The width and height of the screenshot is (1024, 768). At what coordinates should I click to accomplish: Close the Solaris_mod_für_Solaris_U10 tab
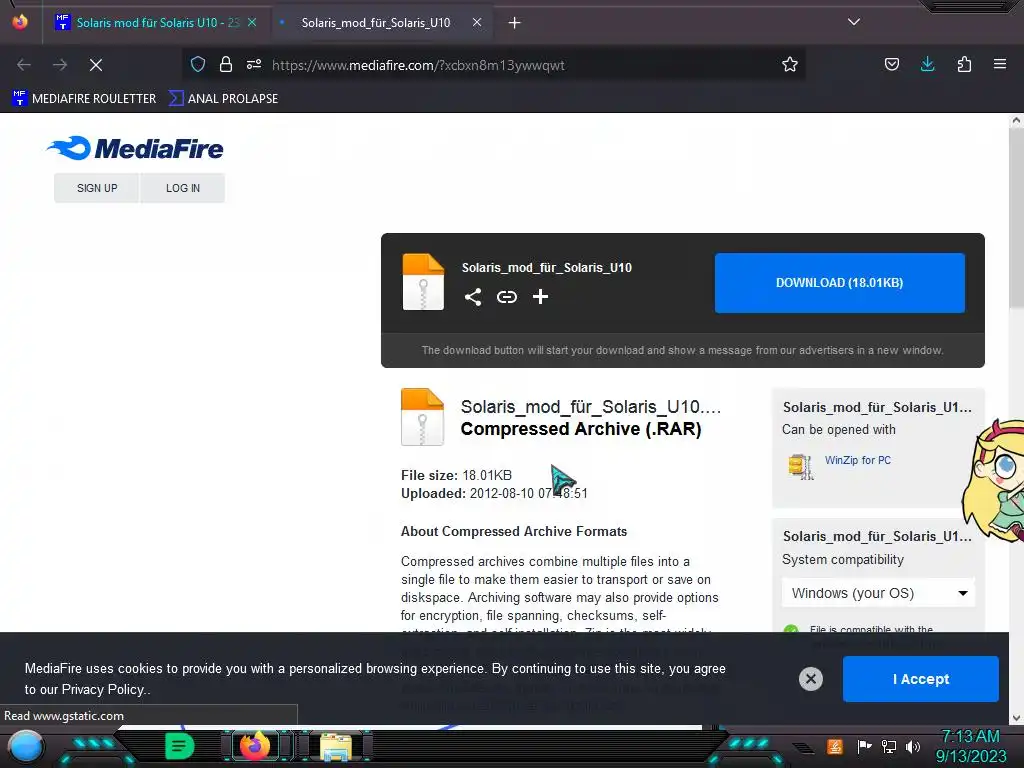click(x=477, y=22)
